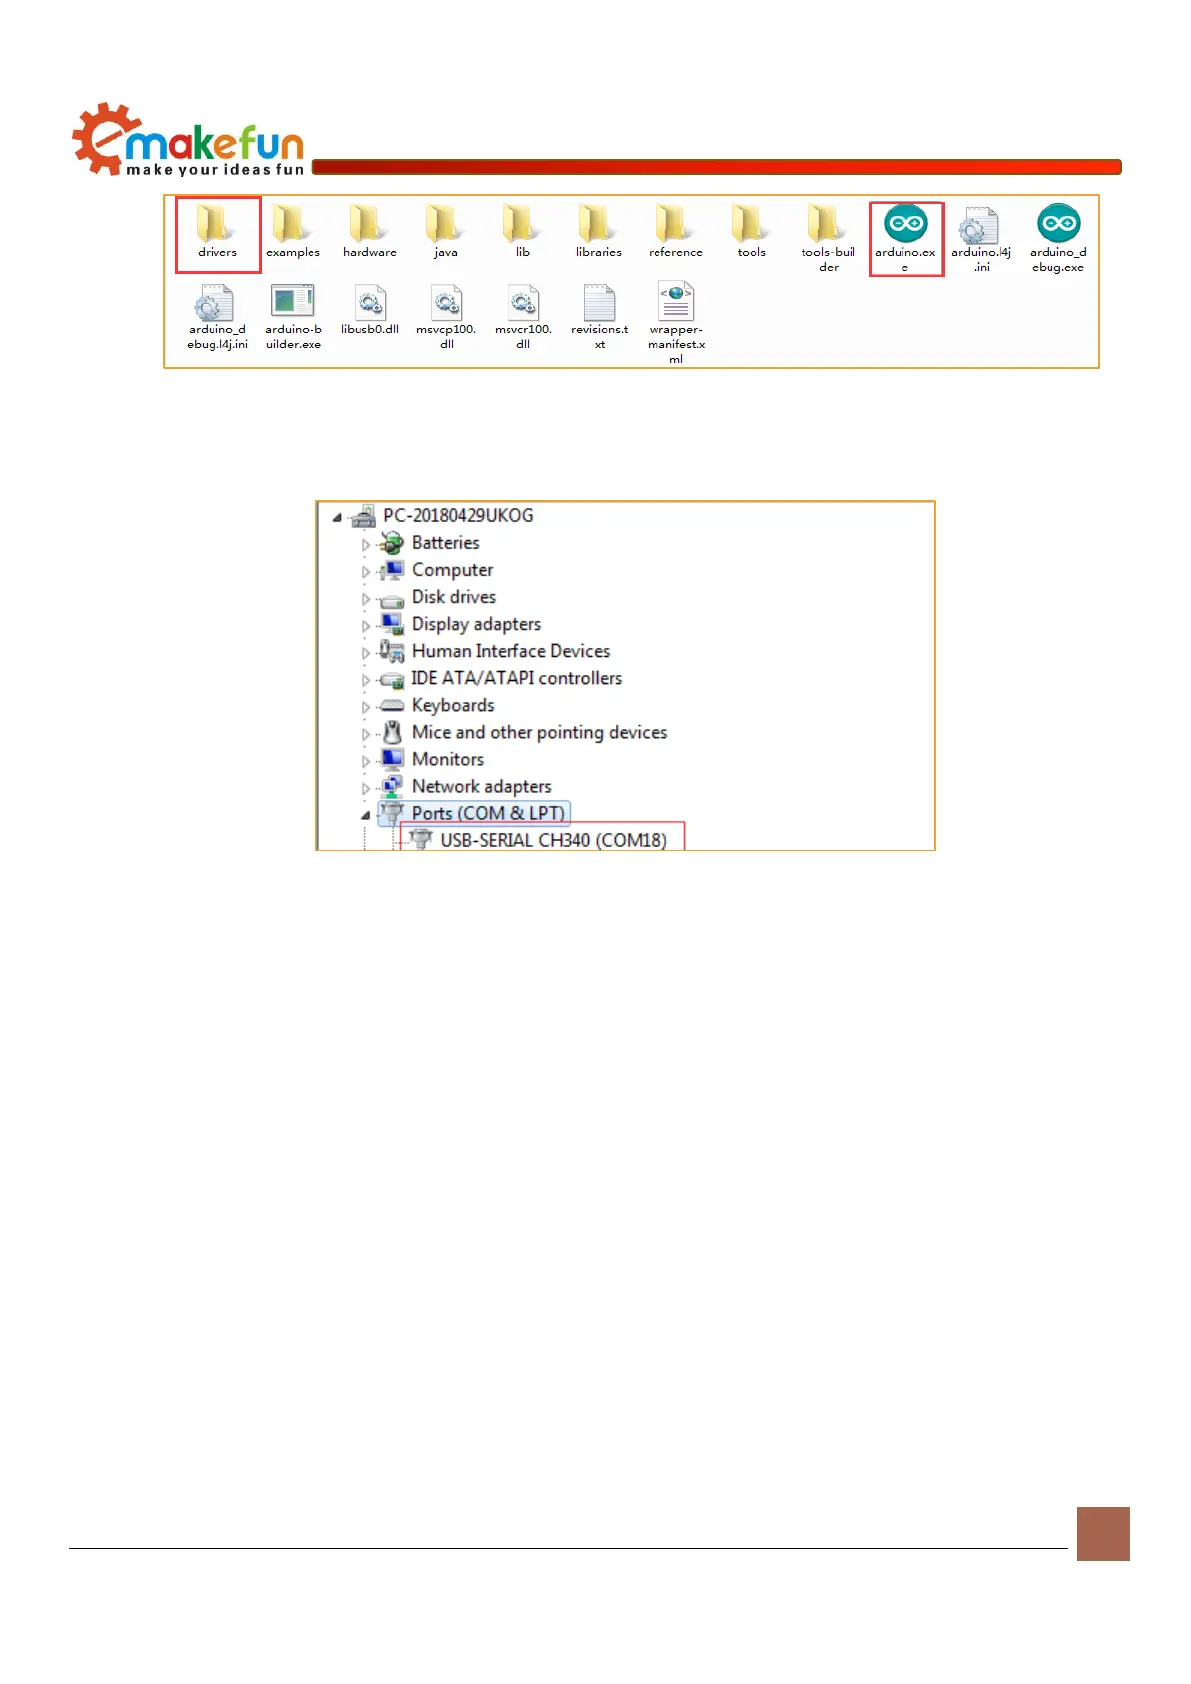The width and height of the screenshot is (1191, 1684).
Task: Select the msvcr100.dll file
Action: [x=523, y=317]
